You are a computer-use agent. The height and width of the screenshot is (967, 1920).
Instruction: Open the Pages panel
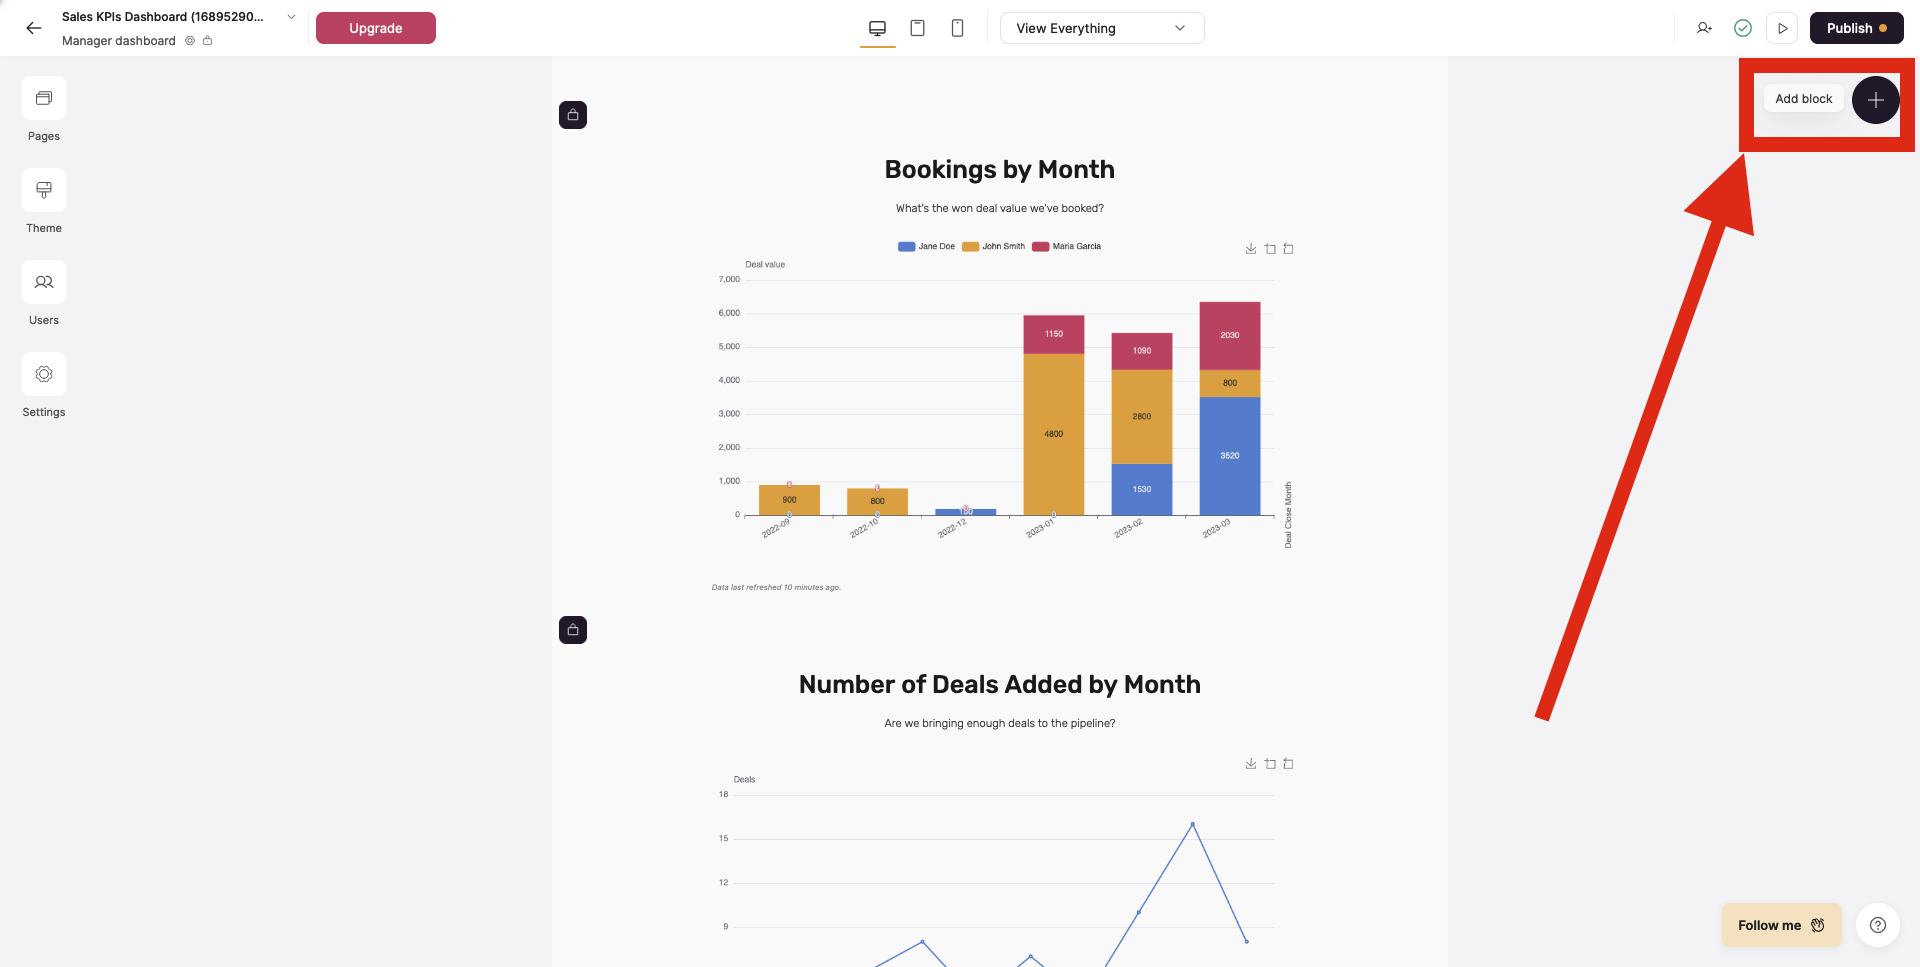(44, 98)
